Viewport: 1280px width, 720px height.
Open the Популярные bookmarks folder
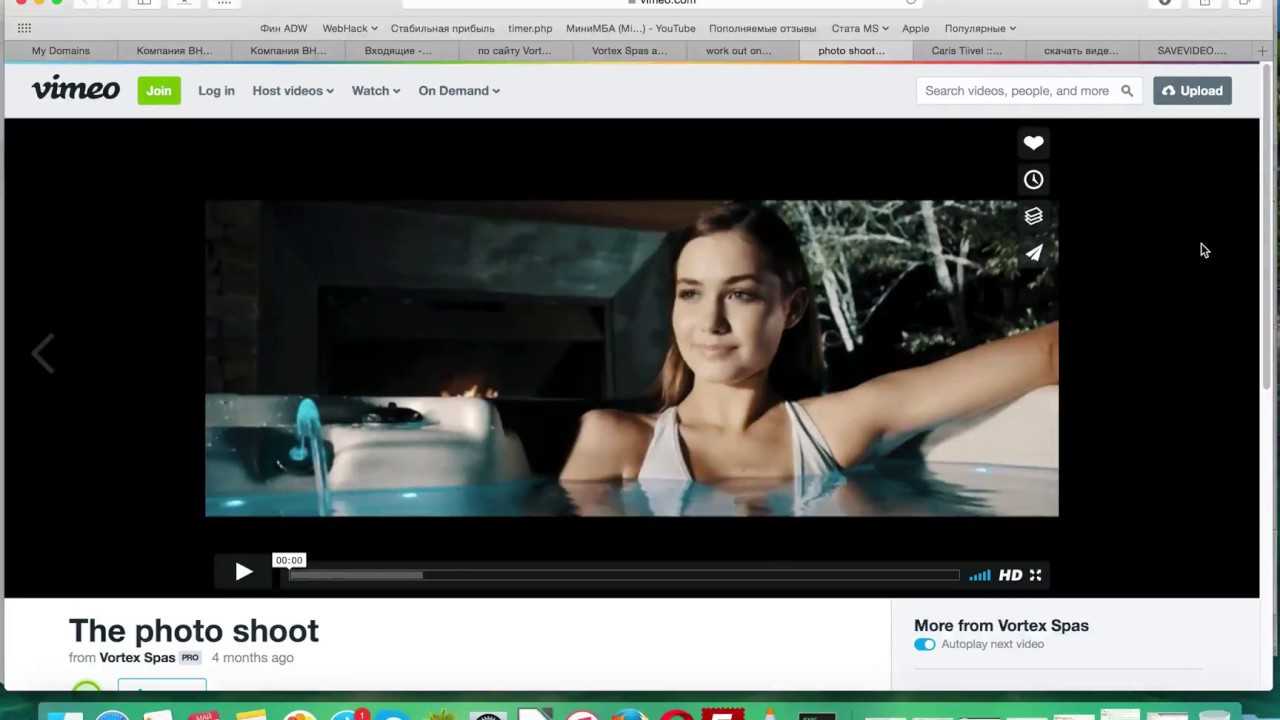(980, 28)
